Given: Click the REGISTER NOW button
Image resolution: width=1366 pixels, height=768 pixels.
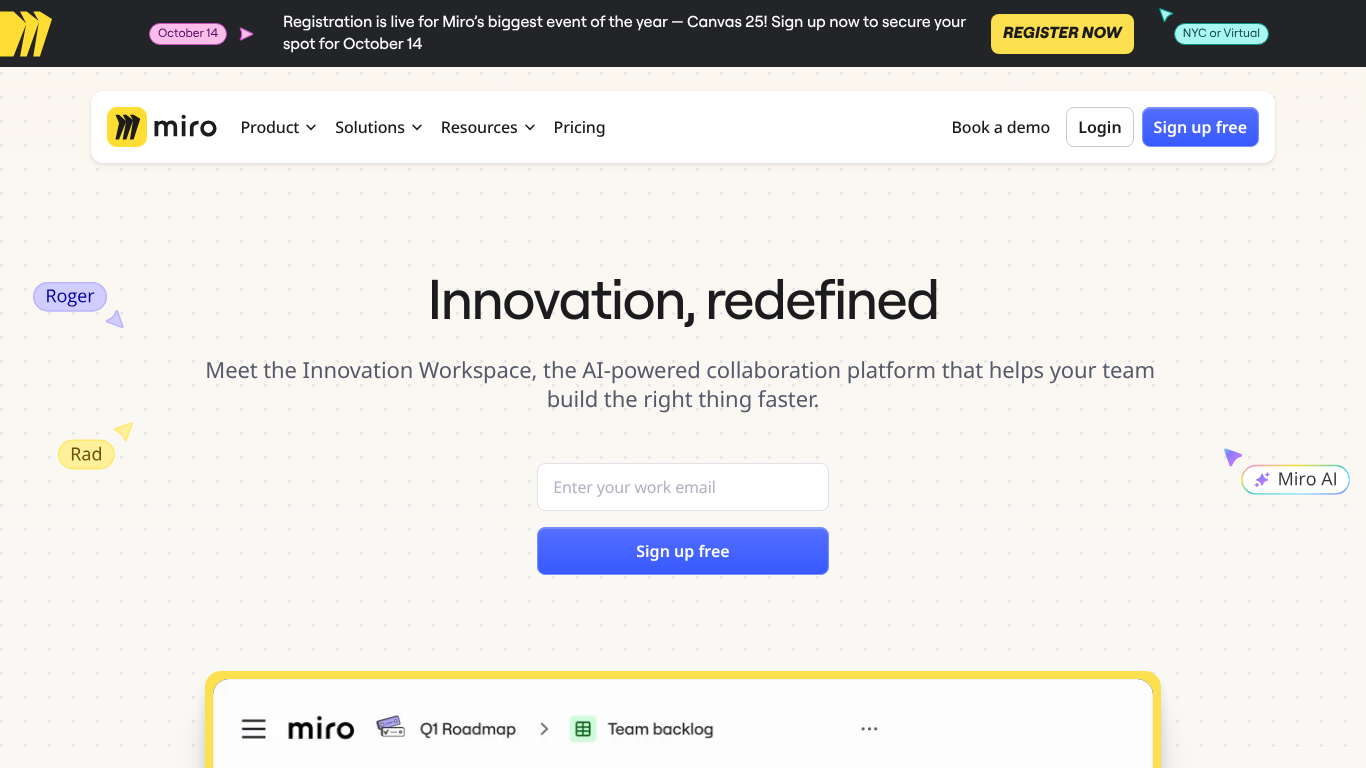Looking at the screenshot, I should pos(1062,33).
